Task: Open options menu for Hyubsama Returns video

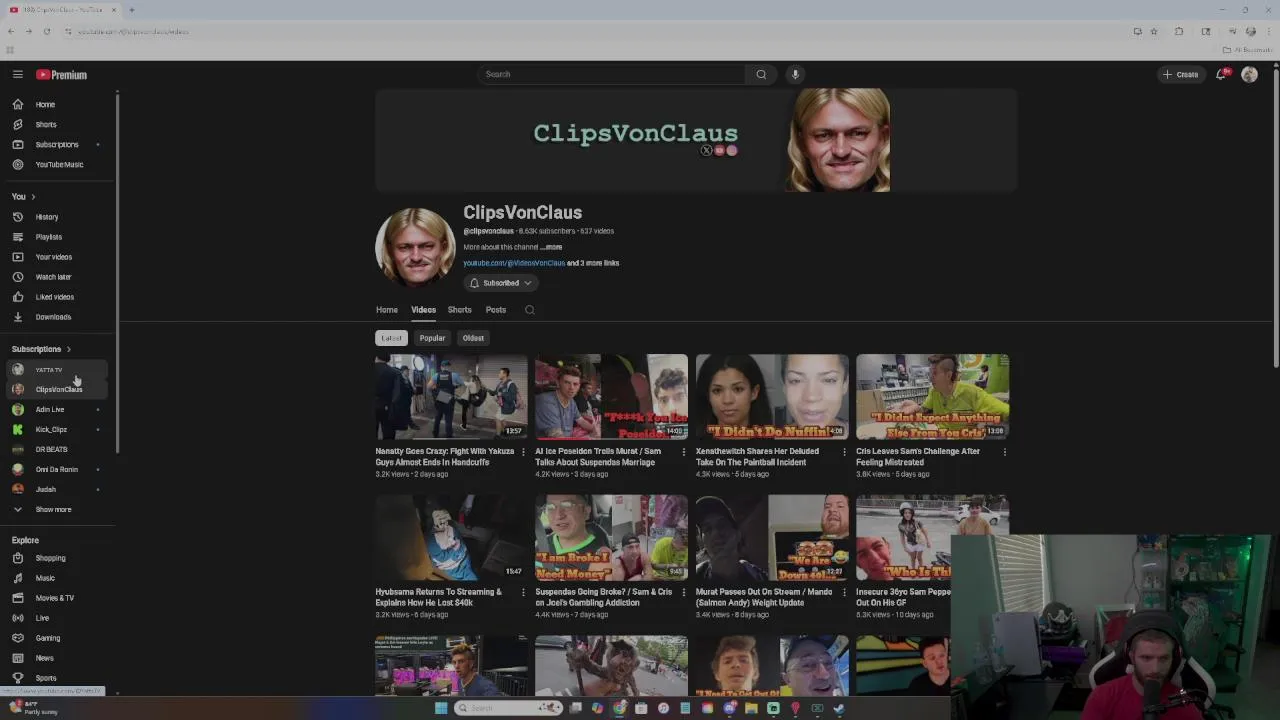Action: pos(523,592)
